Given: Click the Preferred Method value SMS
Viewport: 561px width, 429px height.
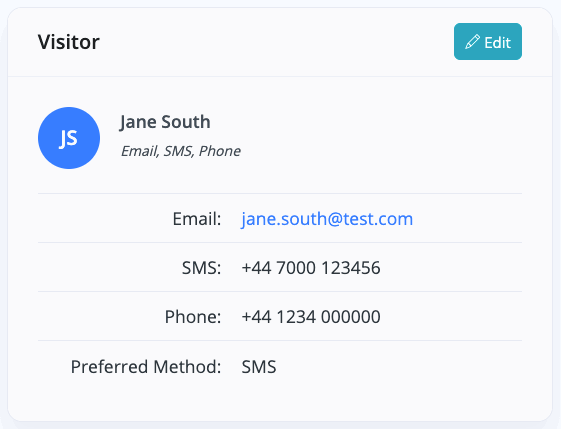Looking at the screenshot, I should (x=259, y=367).
